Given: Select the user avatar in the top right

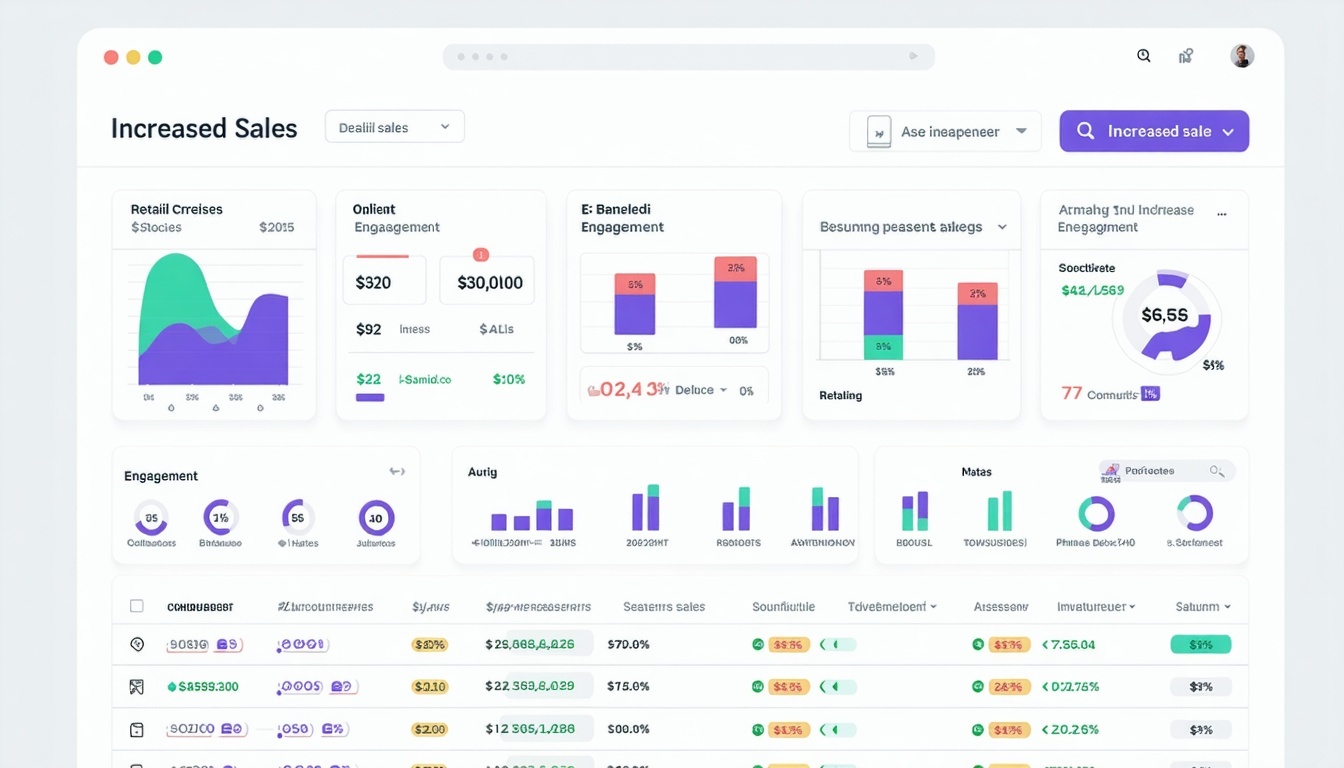Looking at the screenshot, I should (x=1241, y=56).
